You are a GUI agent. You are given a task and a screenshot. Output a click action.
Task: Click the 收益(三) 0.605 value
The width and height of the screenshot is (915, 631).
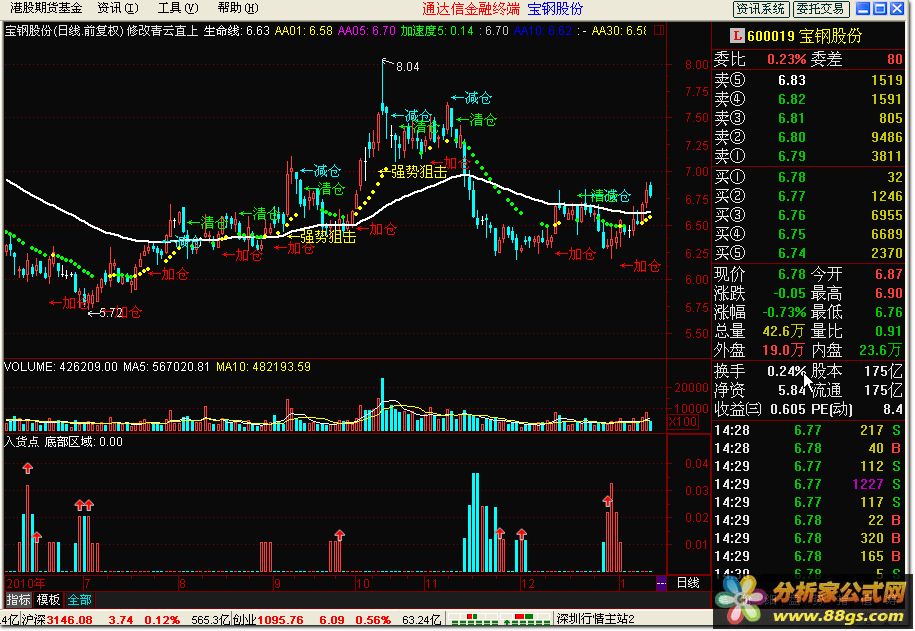point(787,409)
